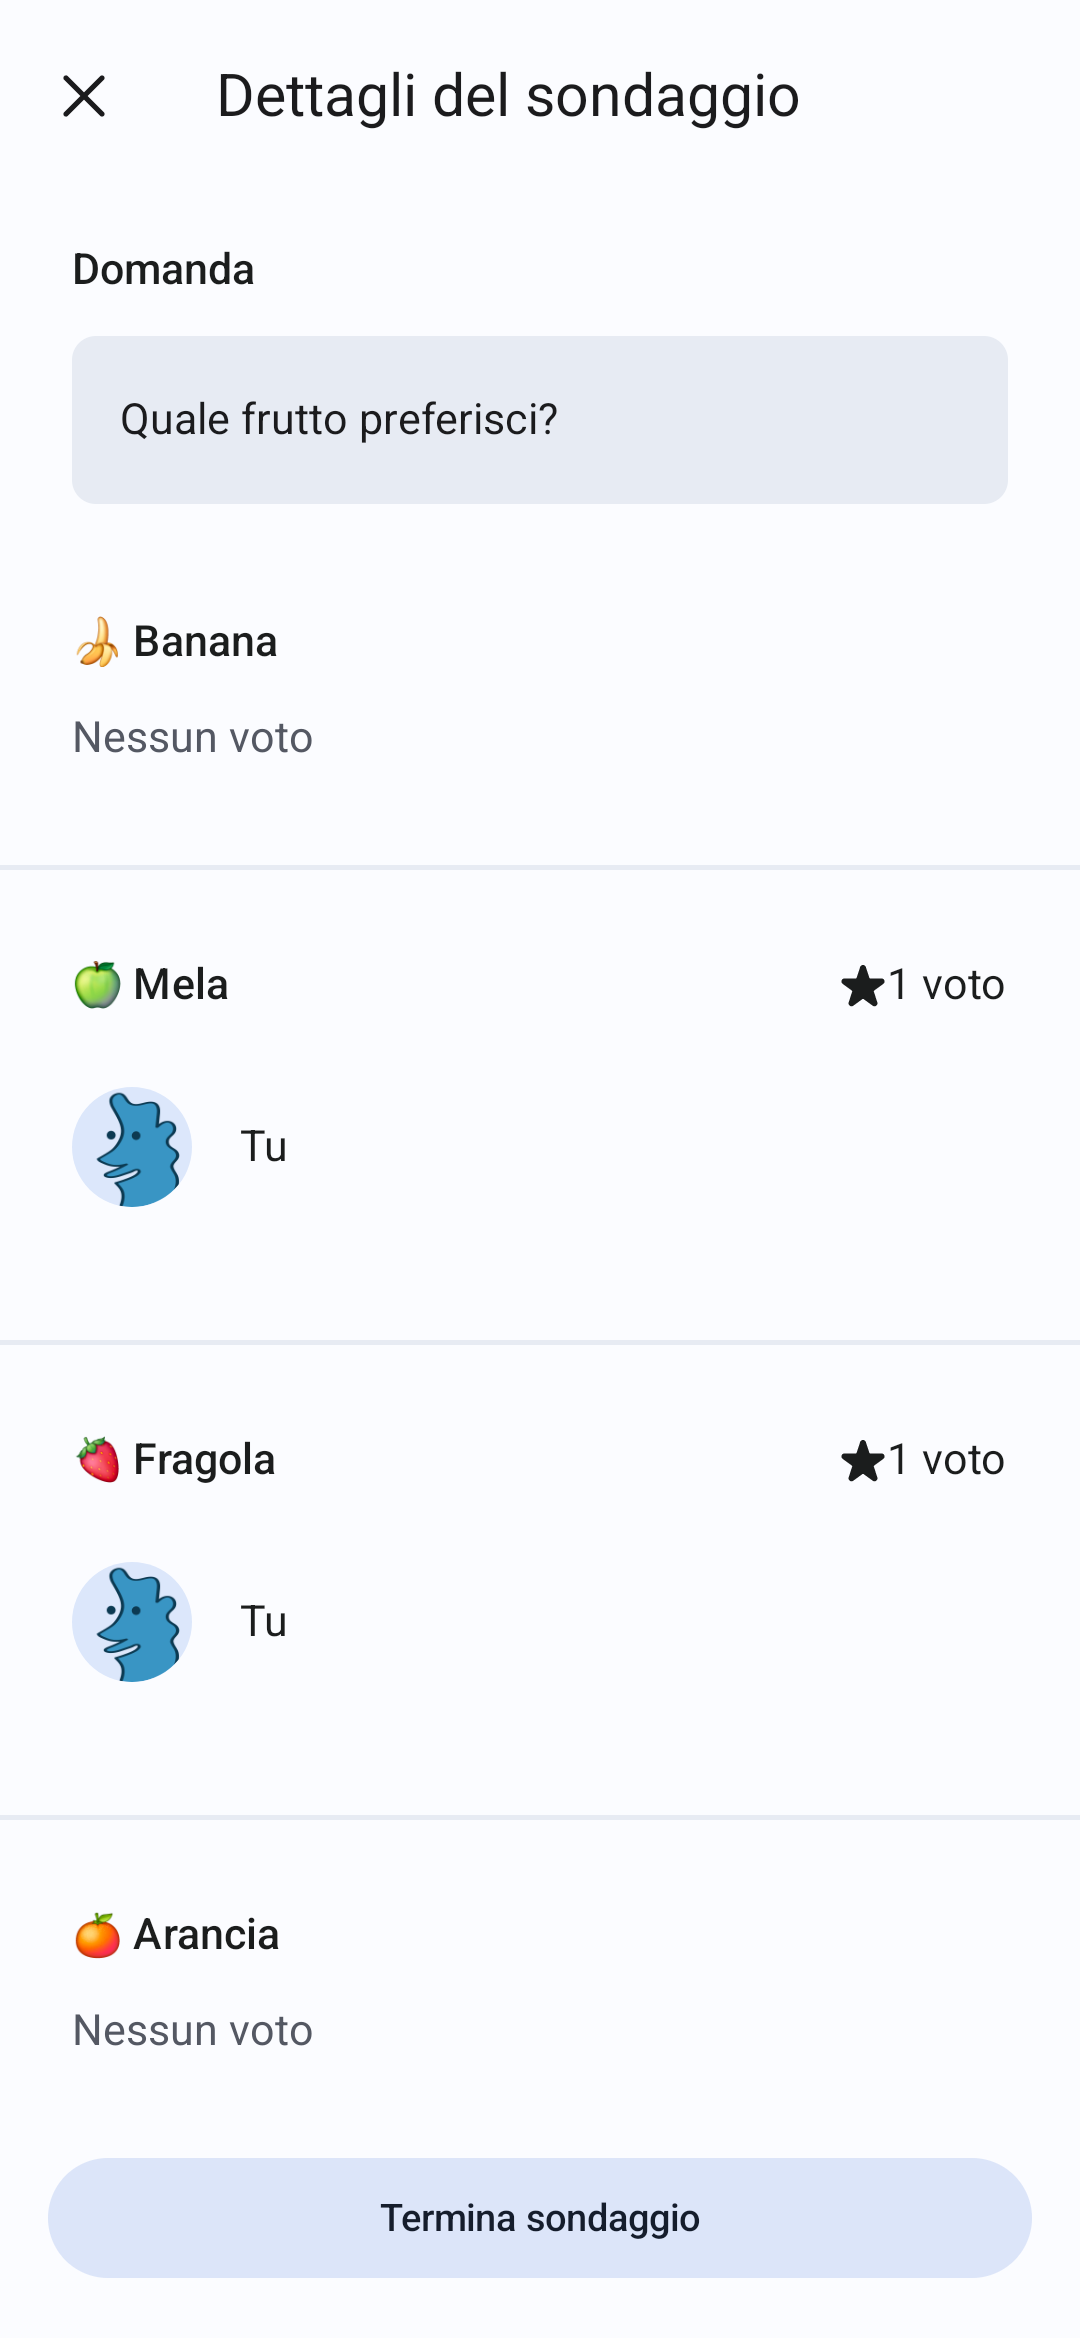Tap the "Tu" voter name under Mela

click(x=264, y=1147)
